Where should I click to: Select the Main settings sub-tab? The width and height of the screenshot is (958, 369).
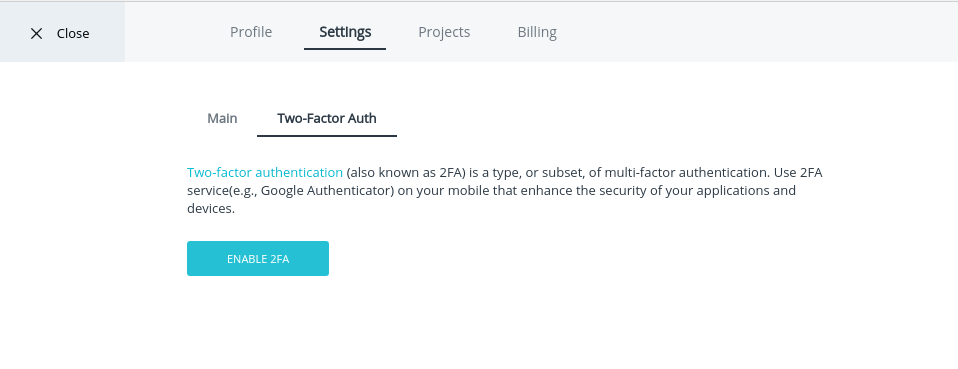[222, 118]
